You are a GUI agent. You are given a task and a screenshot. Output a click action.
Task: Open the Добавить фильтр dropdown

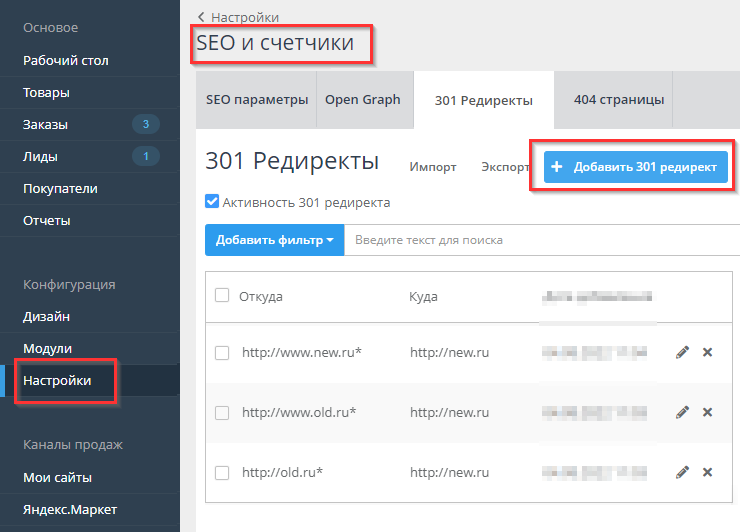tap(274, 240)
